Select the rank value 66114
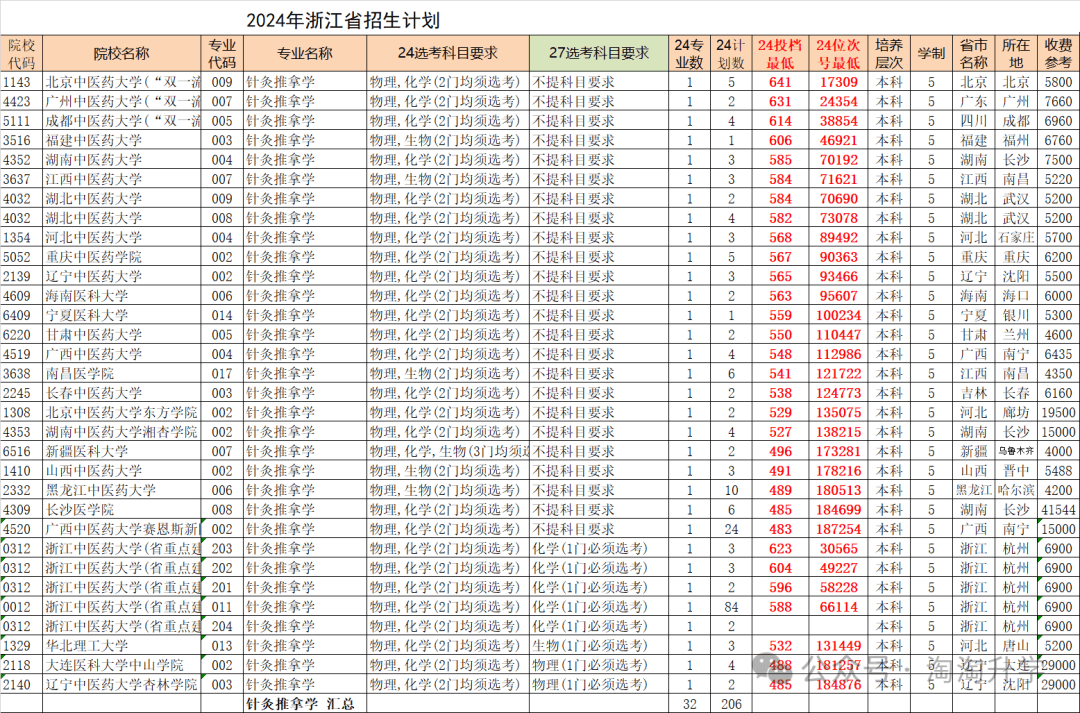Viewport: 1080px width, 713px height. (838, 607)
